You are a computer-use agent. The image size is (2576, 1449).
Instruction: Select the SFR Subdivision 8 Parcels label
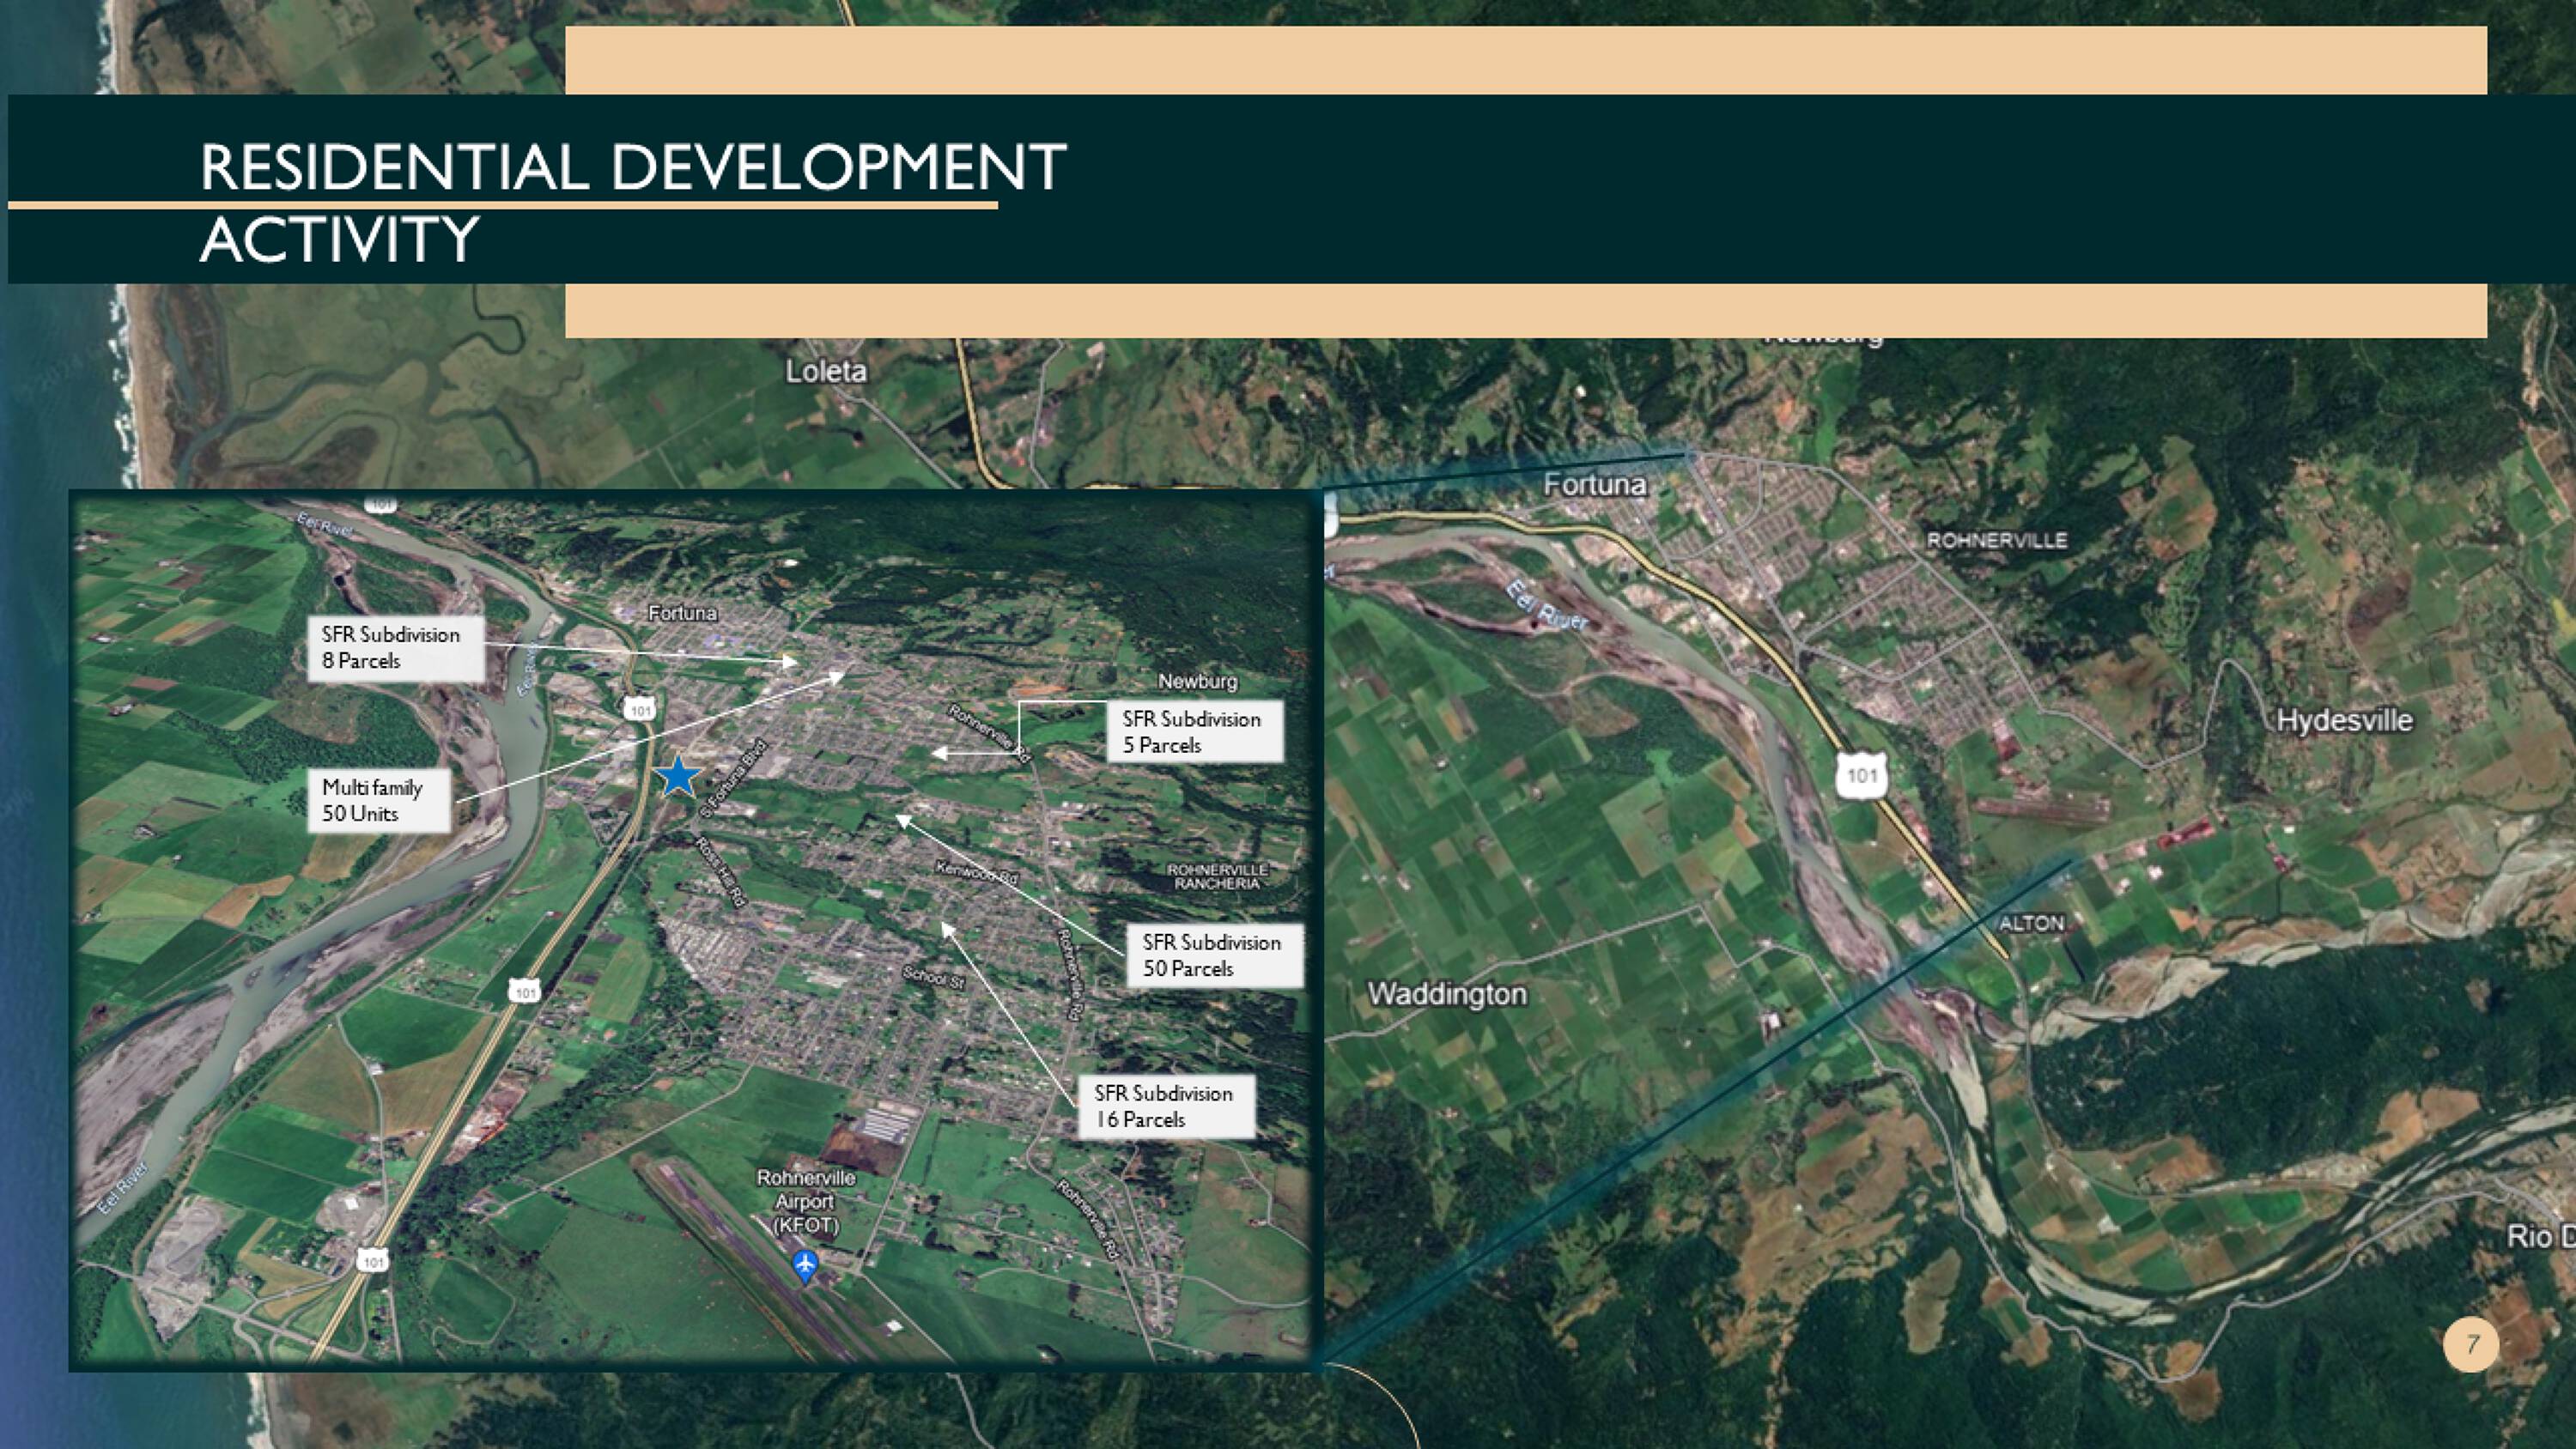point(396,648)
